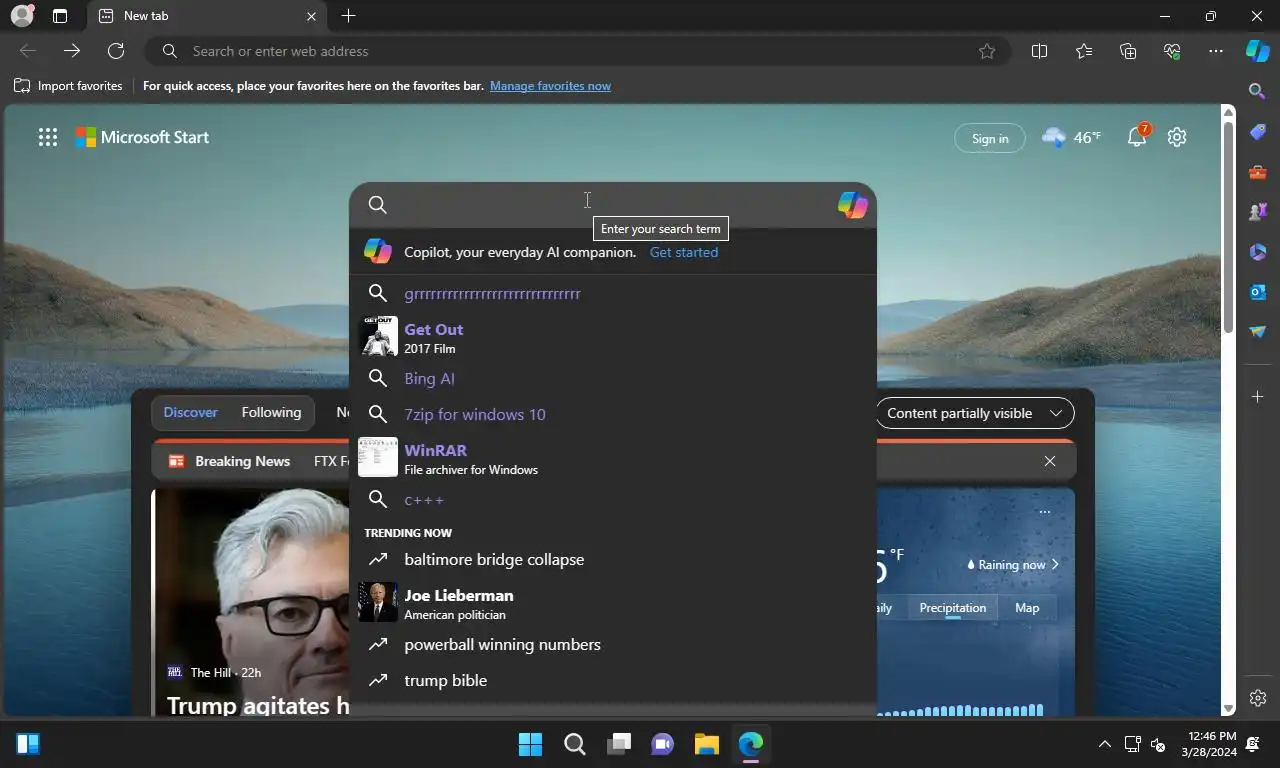
Task: Show hidden system tray icons chevron
Action: [1104, 744]
